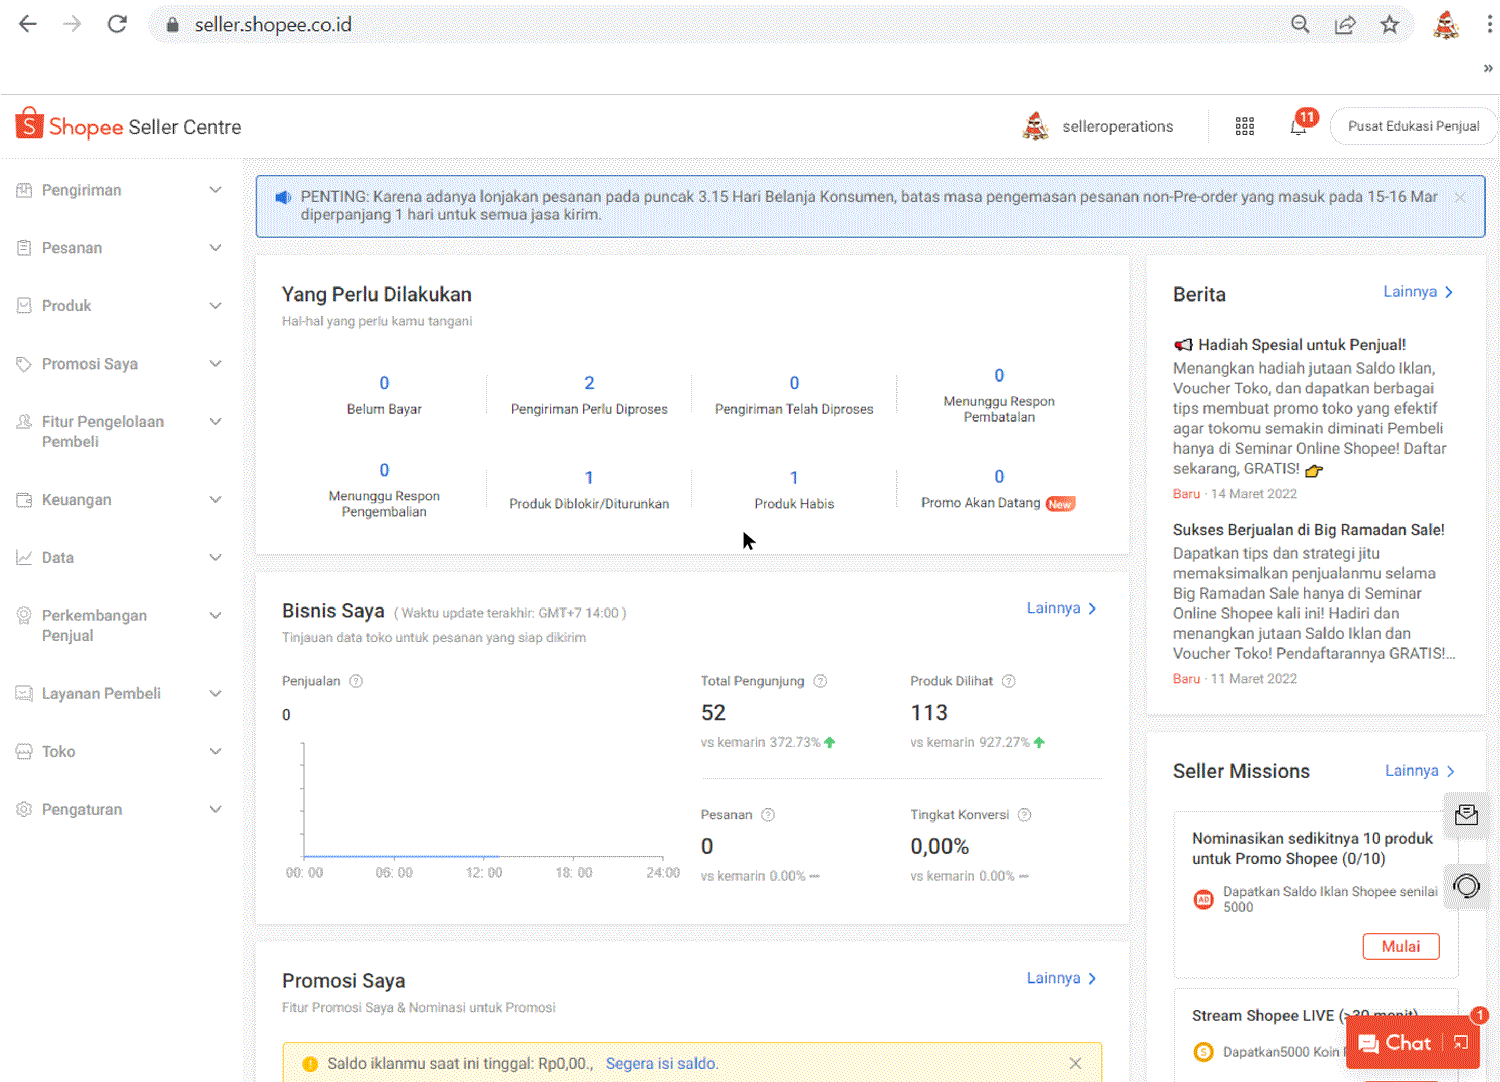Expand the Keuangan sidebar section
Screen dimensions: 1500x1082
pos(119,500)
